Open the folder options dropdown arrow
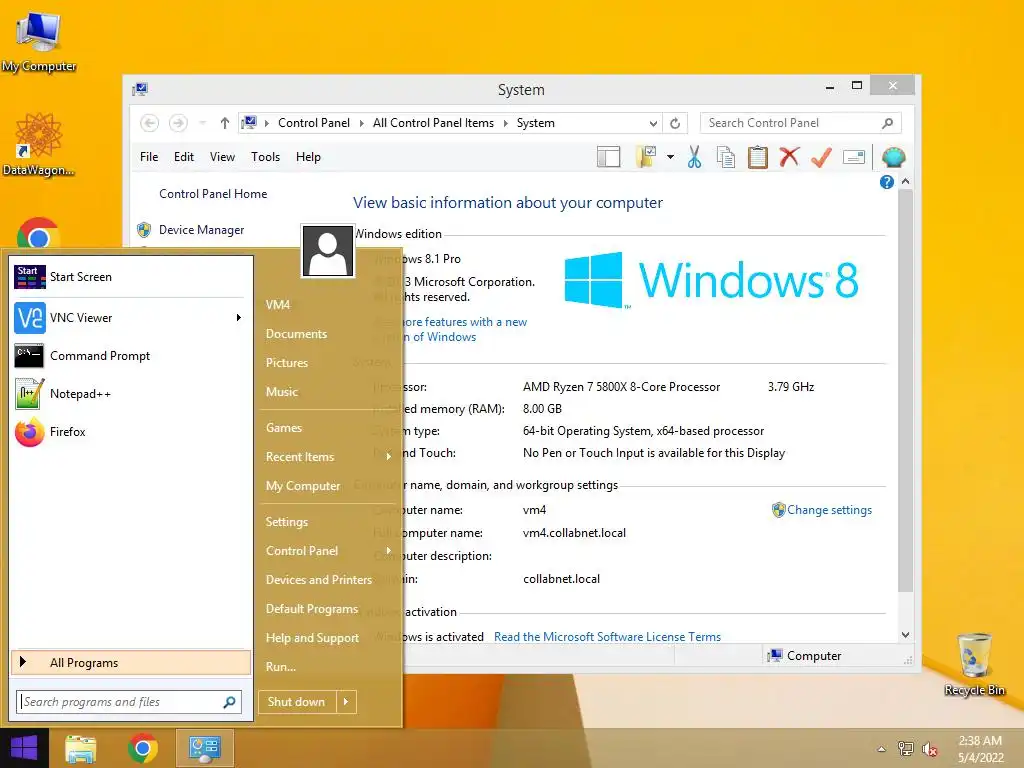The height and width of the screenshot is (768, 1024). (x=671, y=157)
